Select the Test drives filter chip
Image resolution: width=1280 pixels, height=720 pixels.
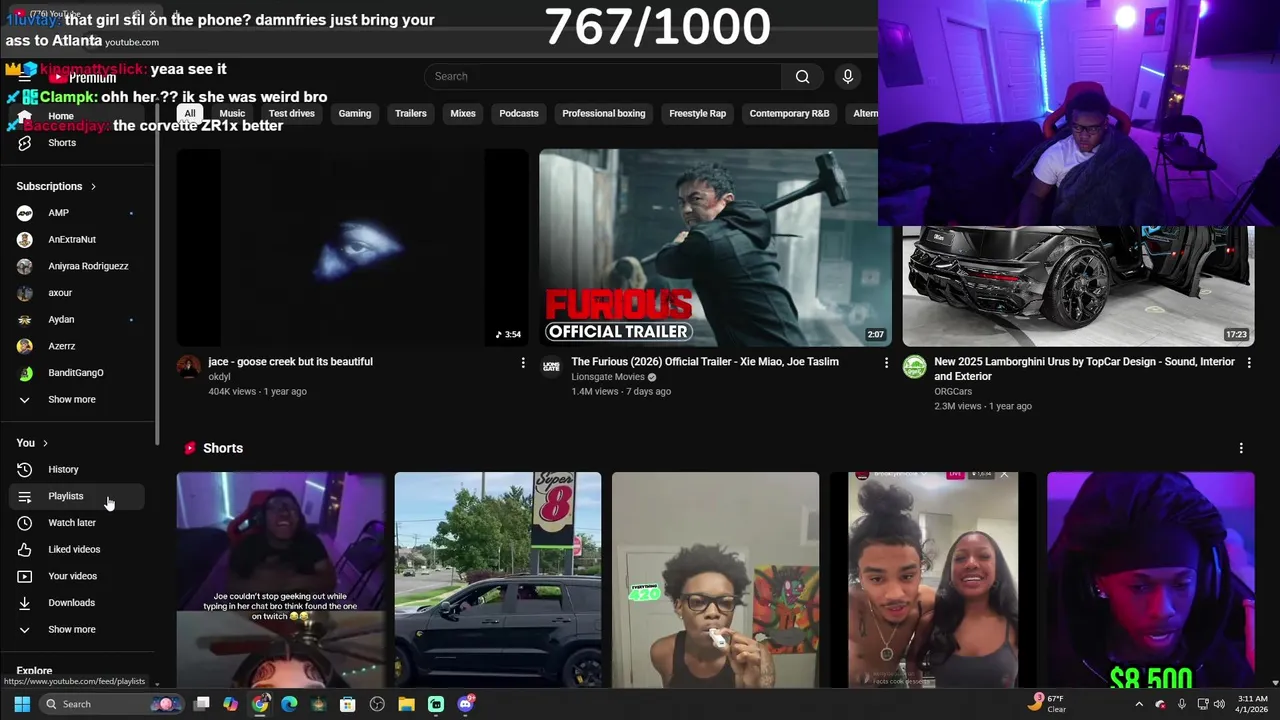(292, 114)
